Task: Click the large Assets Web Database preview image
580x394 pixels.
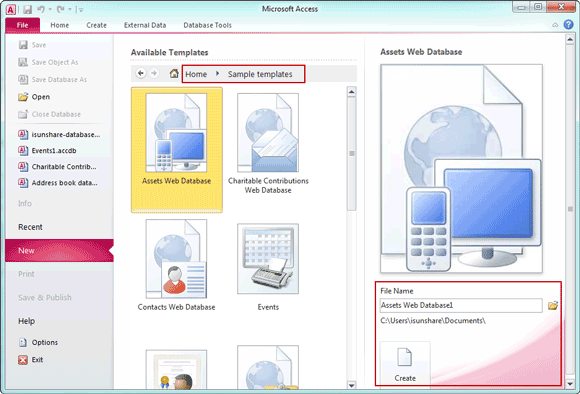Action: (461, 169)
